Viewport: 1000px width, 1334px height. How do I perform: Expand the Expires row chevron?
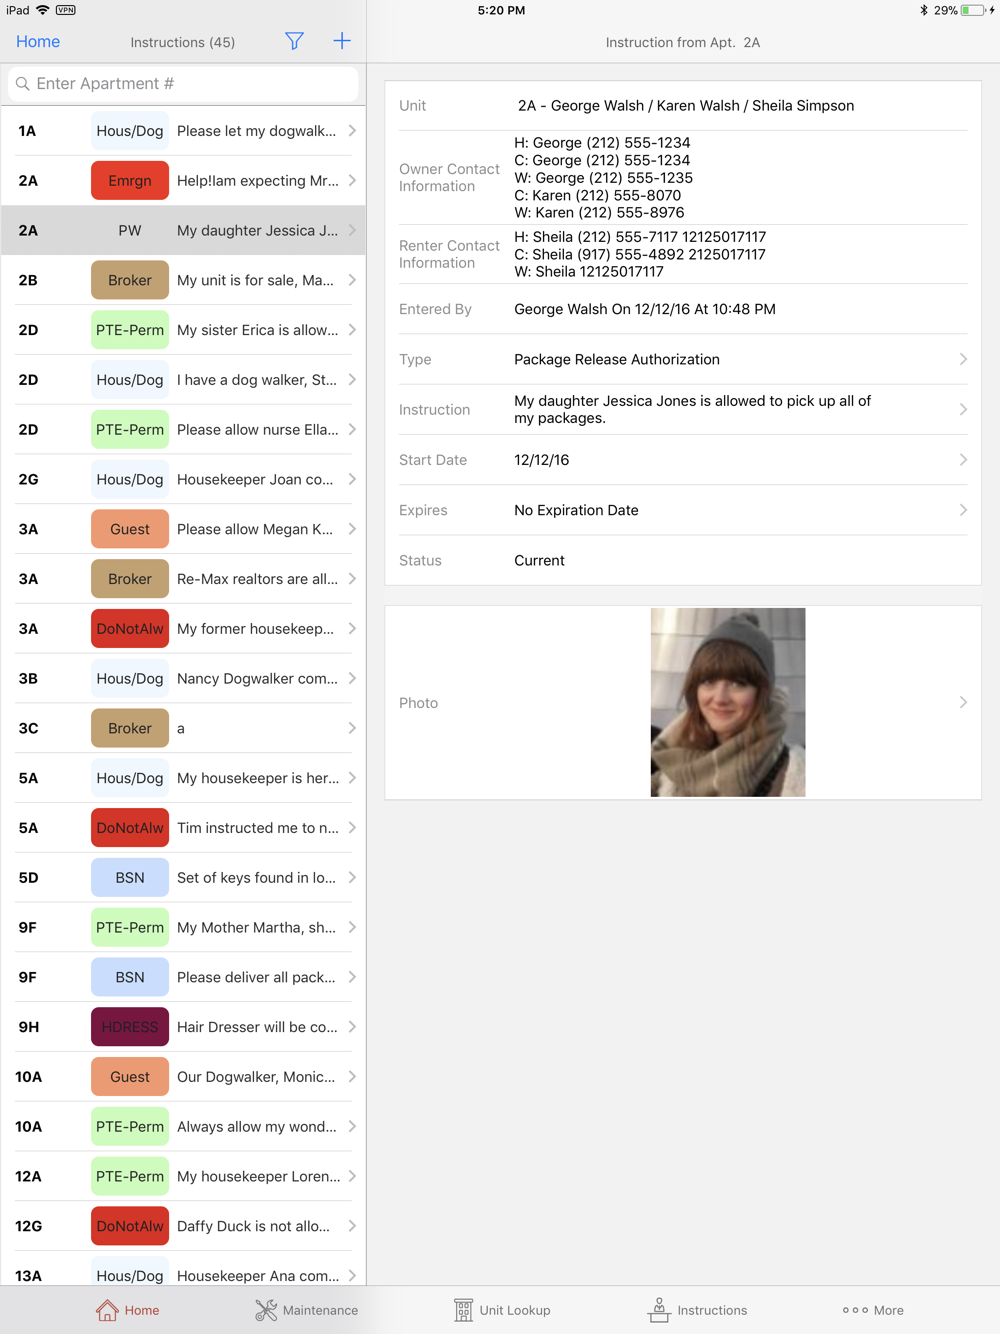tap(963, 510)
